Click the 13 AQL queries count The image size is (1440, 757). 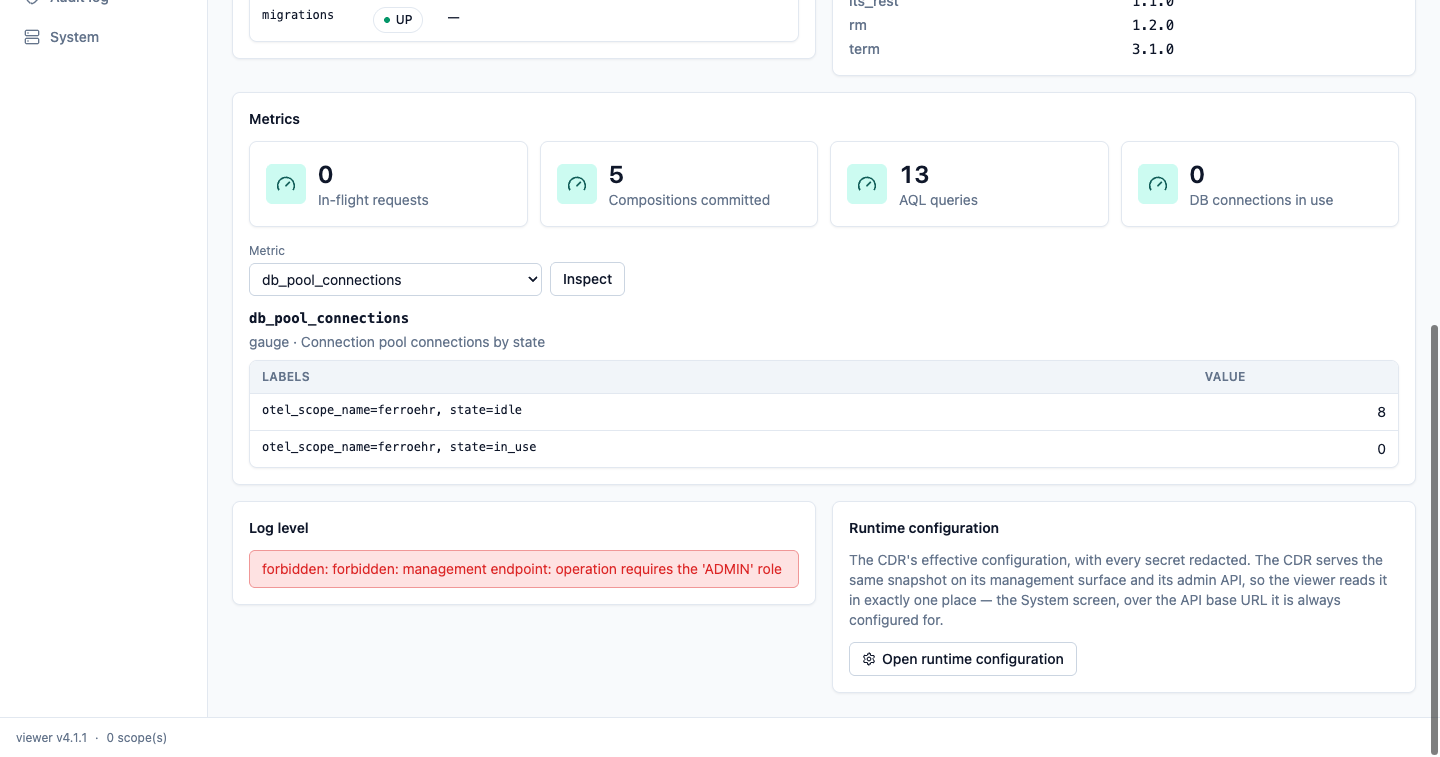(914, 175)
